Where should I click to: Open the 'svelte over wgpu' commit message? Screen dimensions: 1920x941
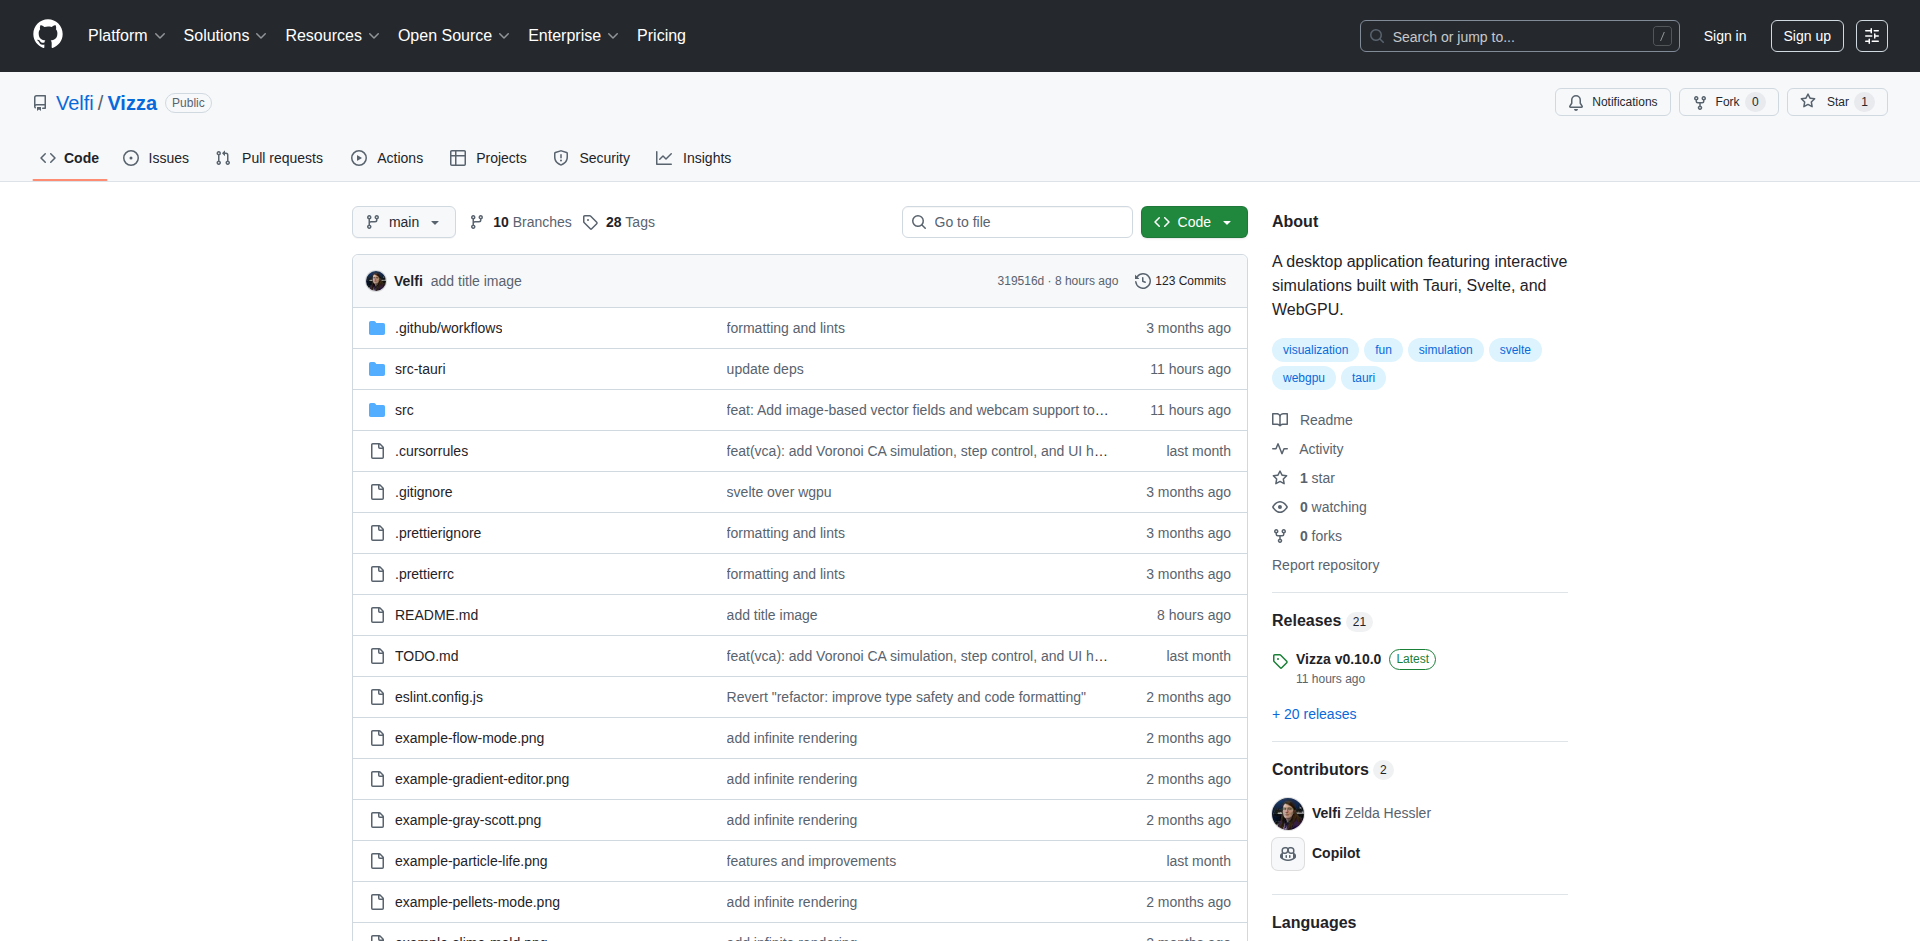click(x=779, y=492)
